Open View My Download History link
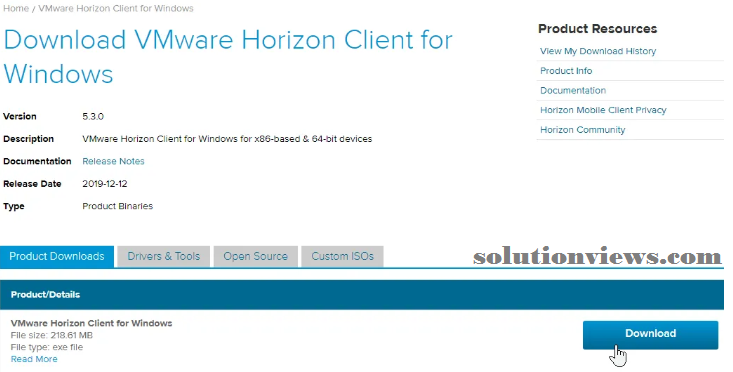 [x=598, y=51]
